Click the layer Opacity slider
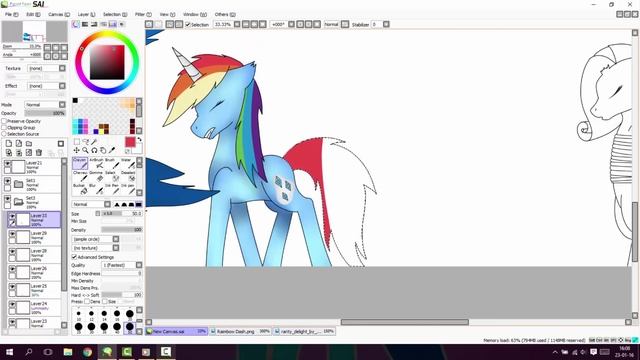This screenshot has width=640, height=360. point(45,113)
